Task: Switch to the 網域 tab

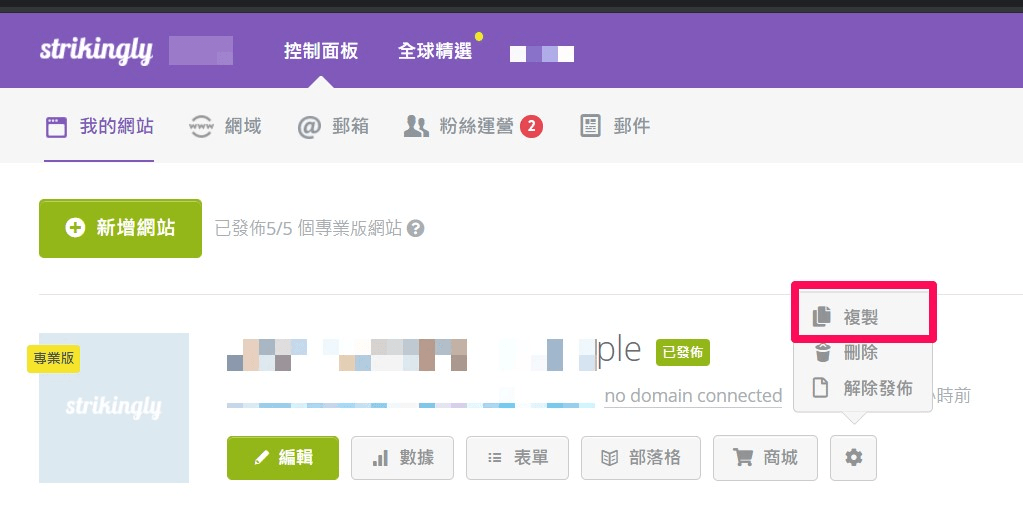Action: click(226, 126)
